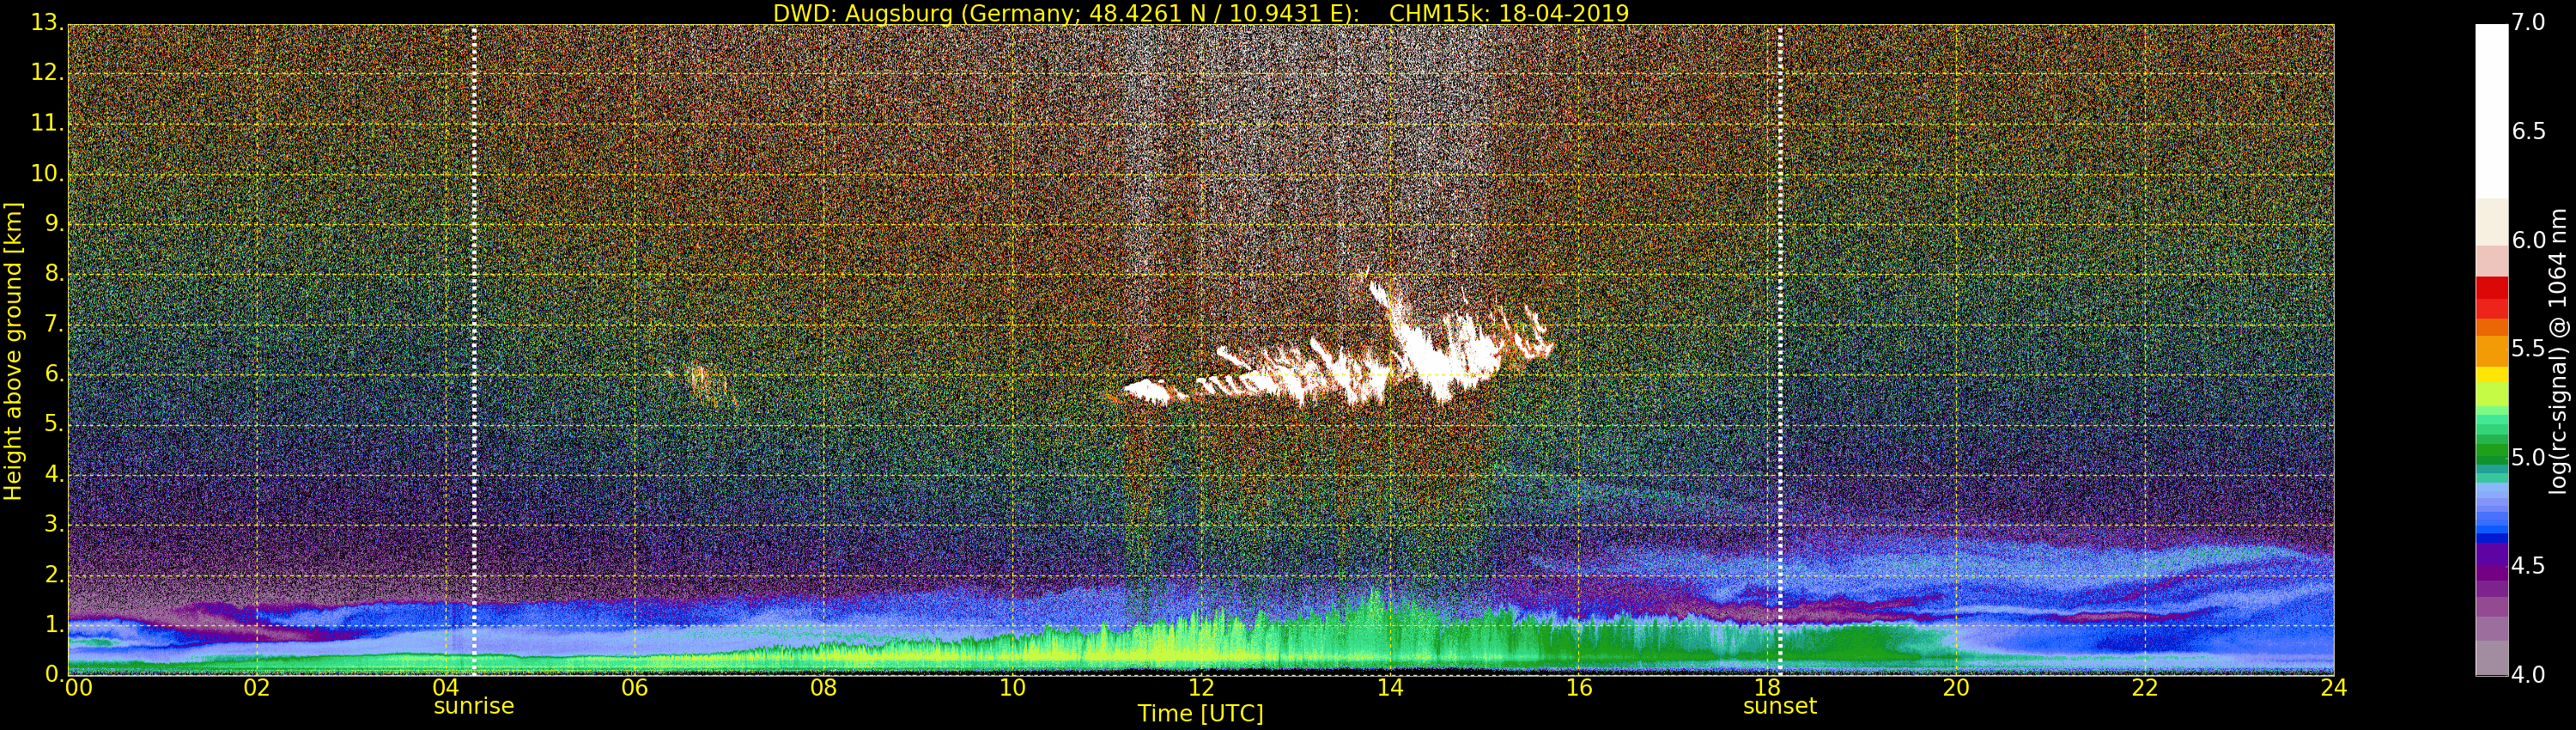Click the time axis tick label '06'
Screen dimensions: 2576x730
point(634,688)
